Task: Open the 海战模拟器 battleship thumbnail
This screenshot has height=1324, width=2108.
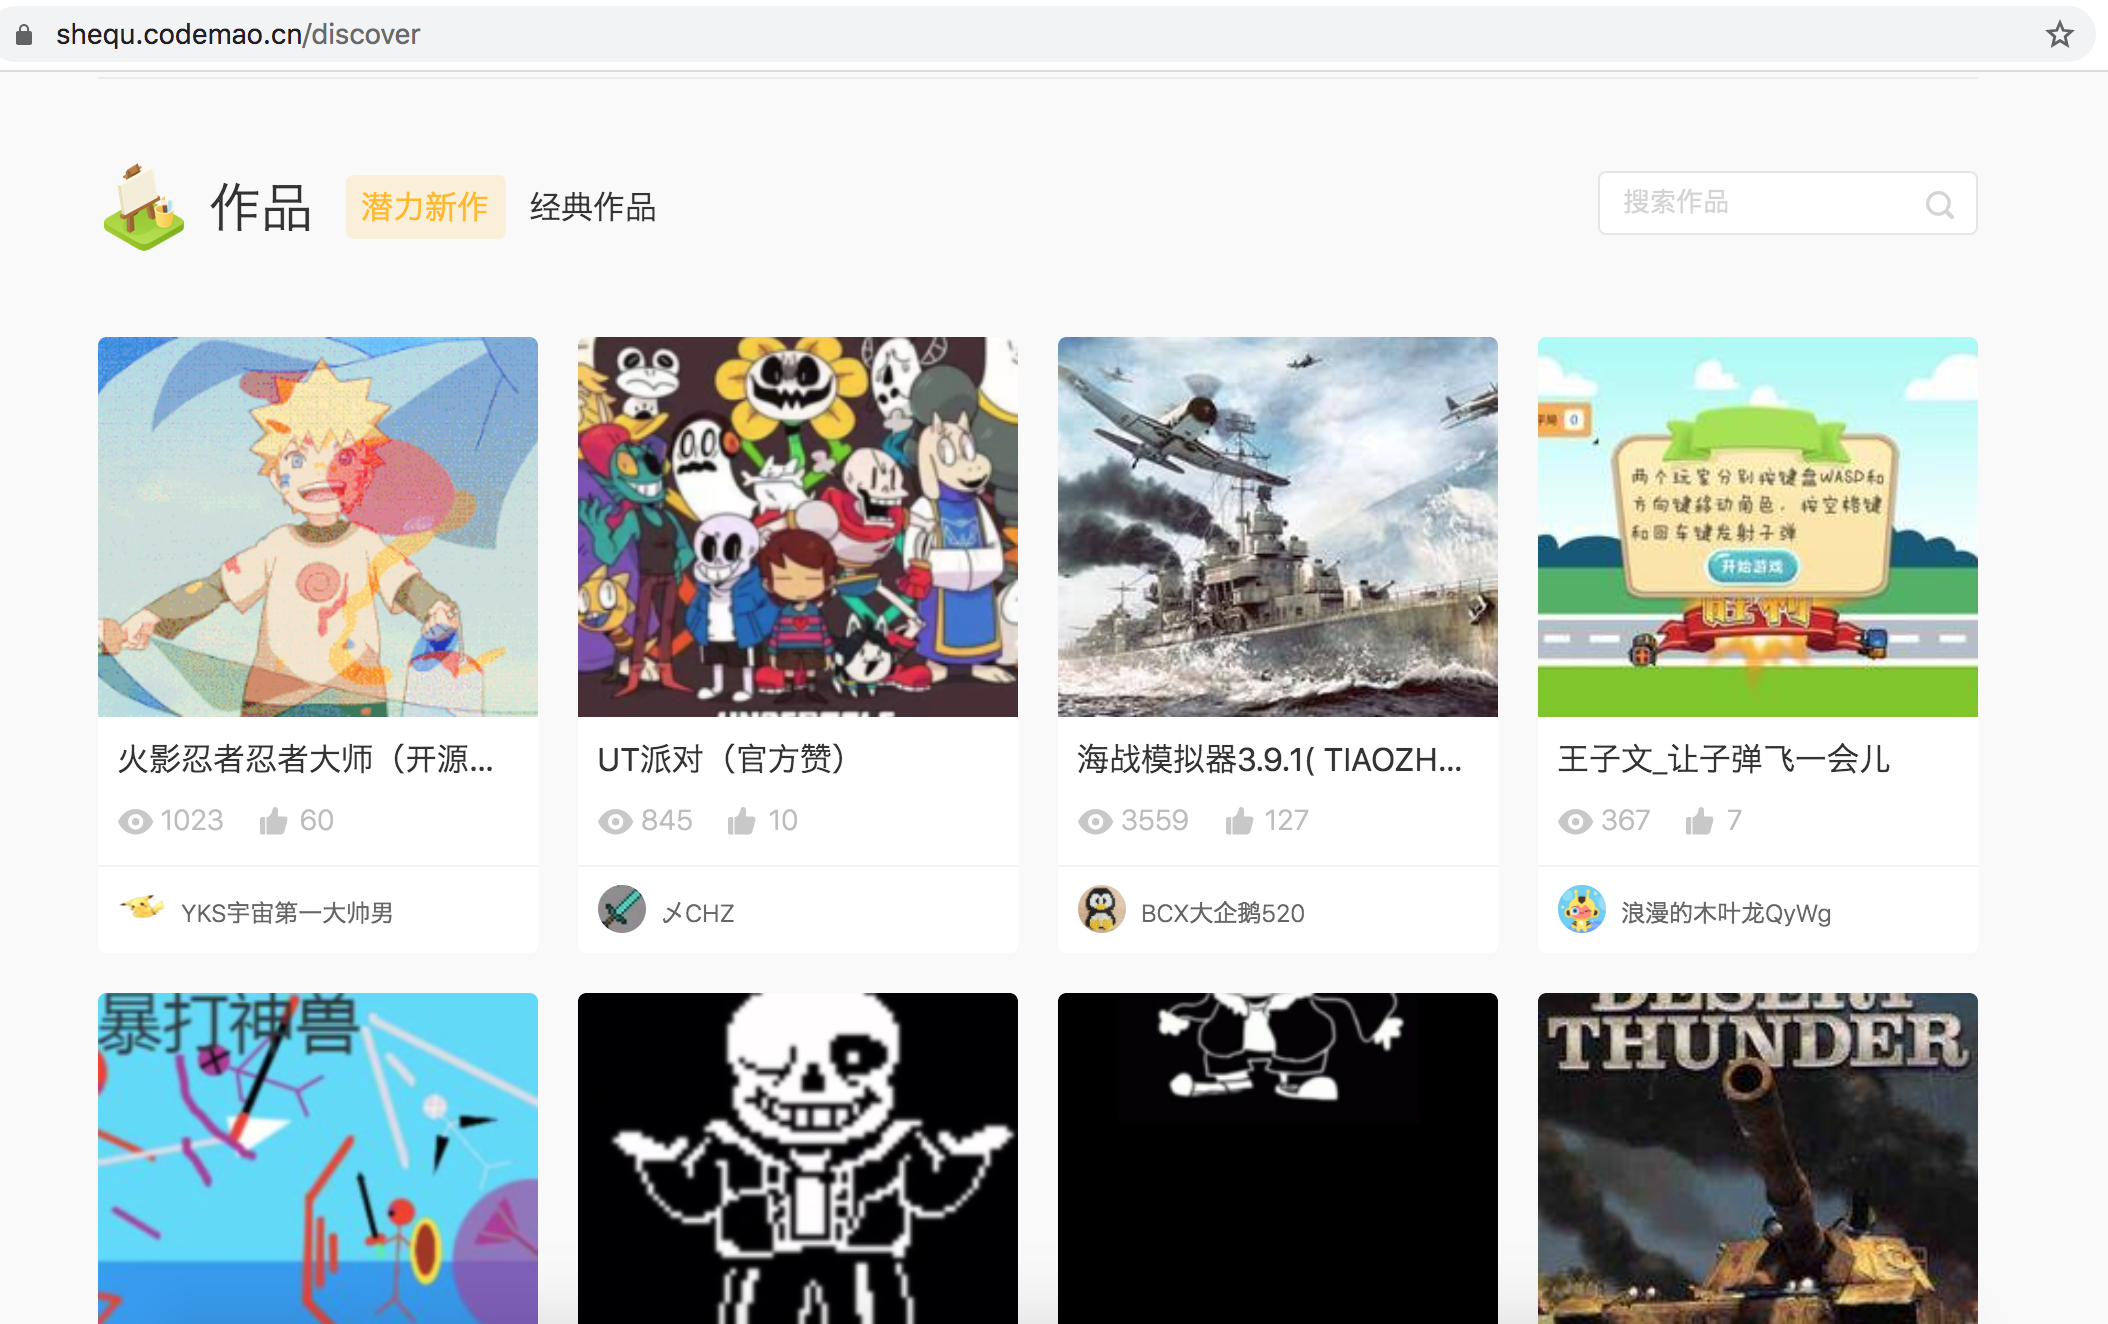Action: tap(1278, 527)
